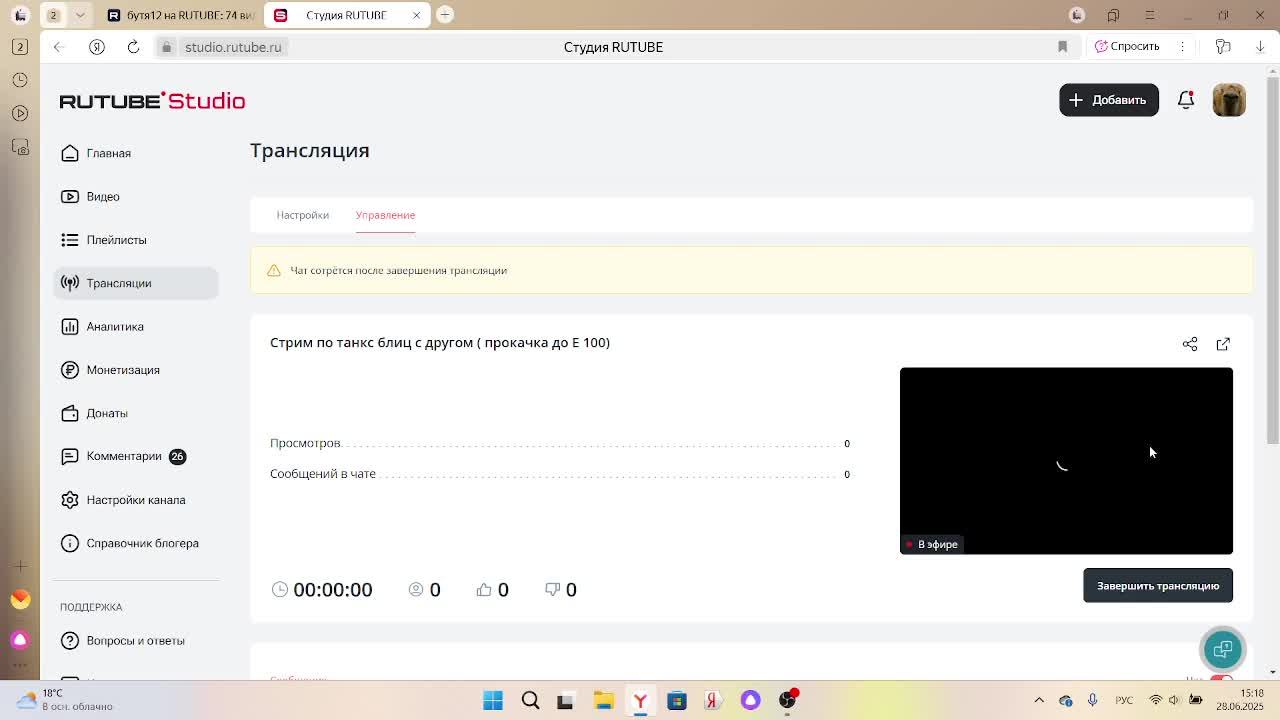Image resolution: width=1280 pixels, height=720 pixels.
Task: Click the stream title text
Action: (440, 342)
